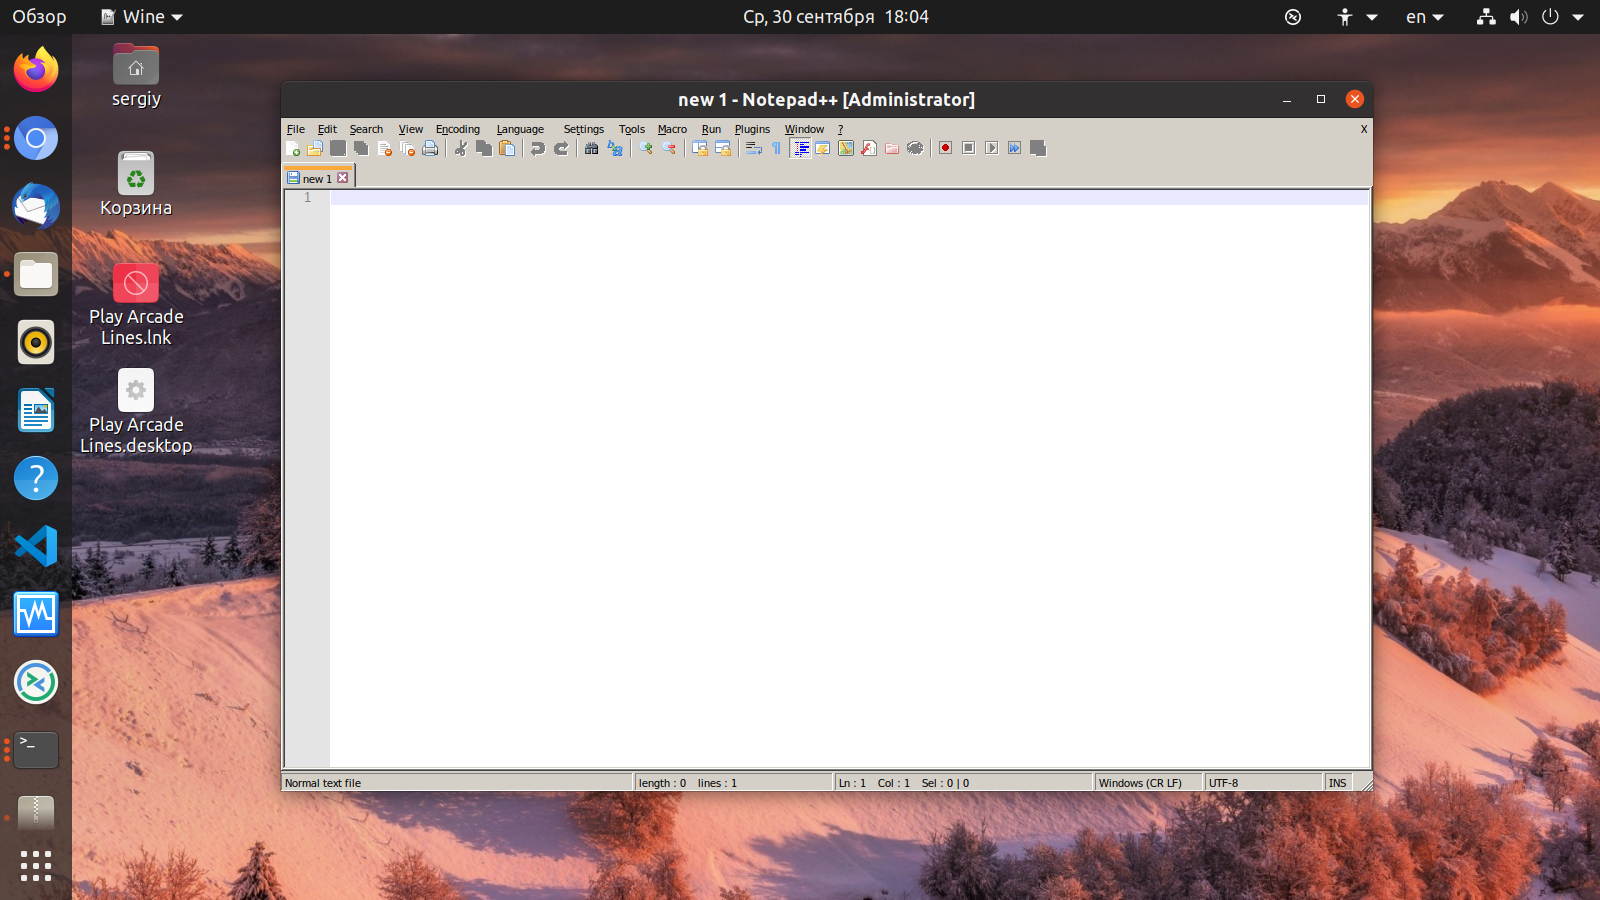
Task: Open the Wine application menu dropdown
Action: (142, 17)
